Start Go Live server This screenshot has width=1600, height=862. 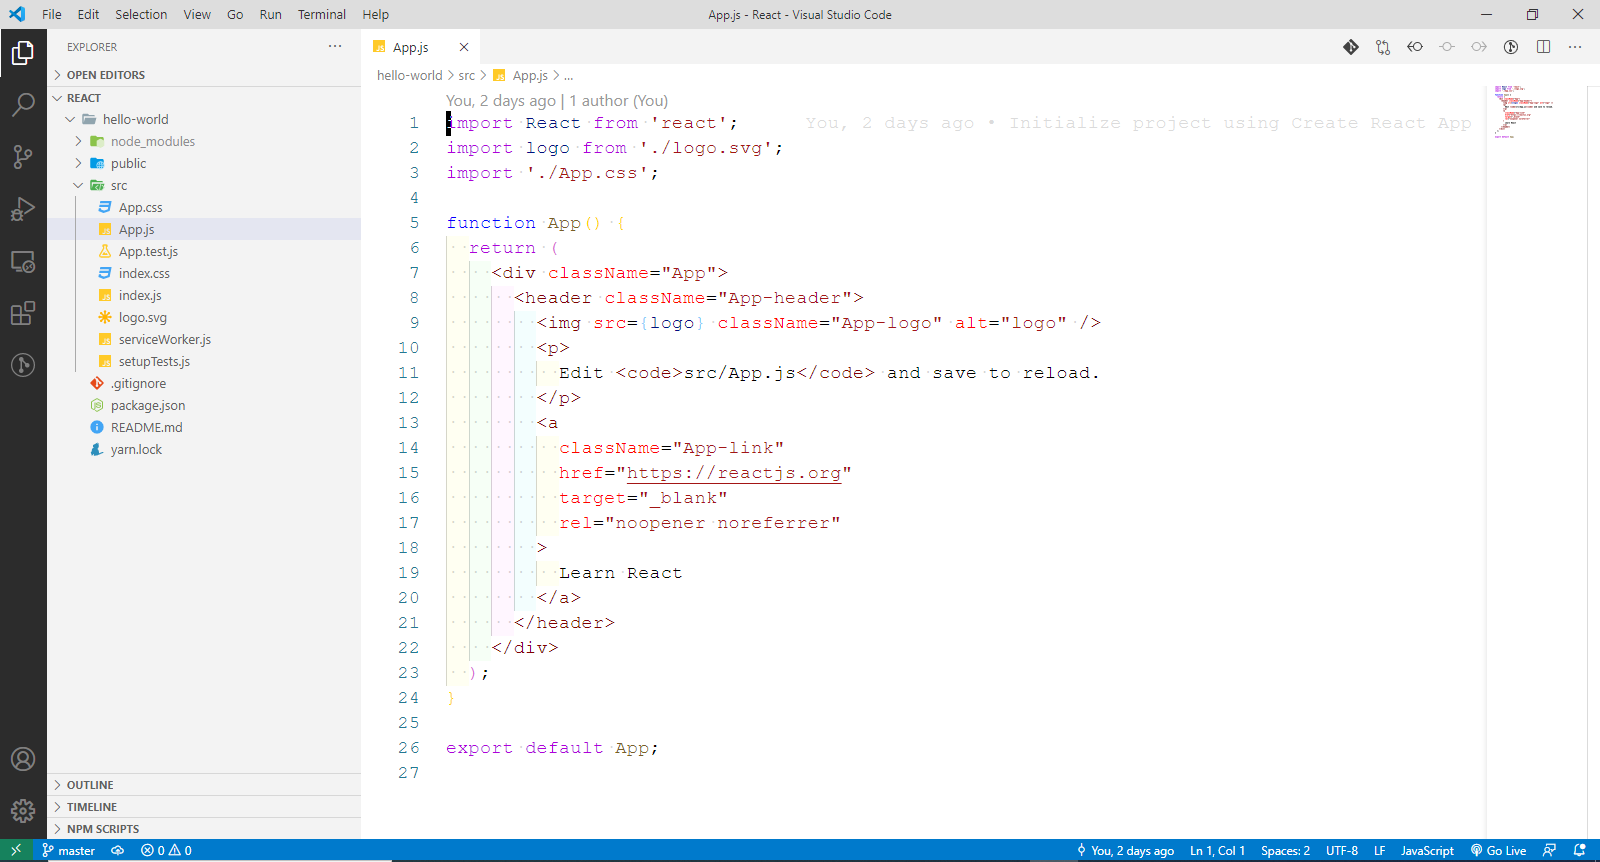pos(1498,851)
